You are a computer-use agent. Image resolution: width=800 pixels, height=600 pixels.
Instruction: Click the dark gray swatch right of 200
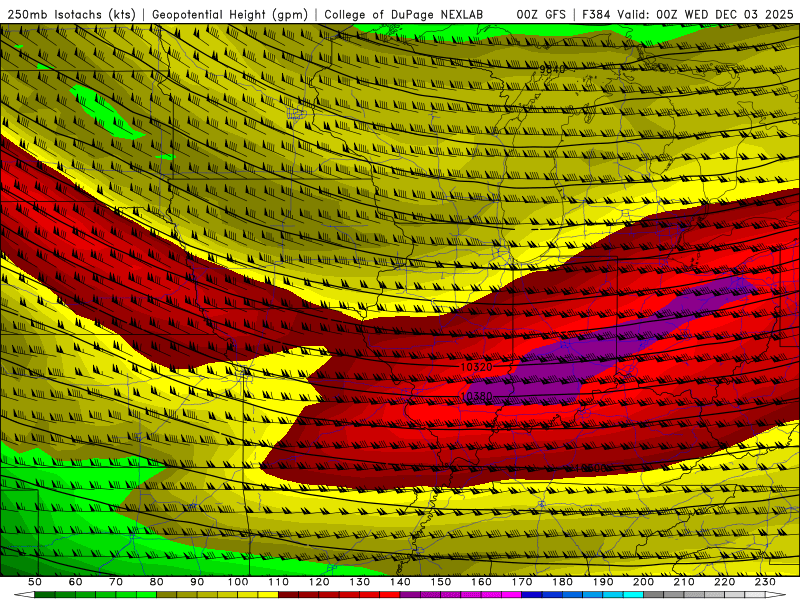(654, 595)
